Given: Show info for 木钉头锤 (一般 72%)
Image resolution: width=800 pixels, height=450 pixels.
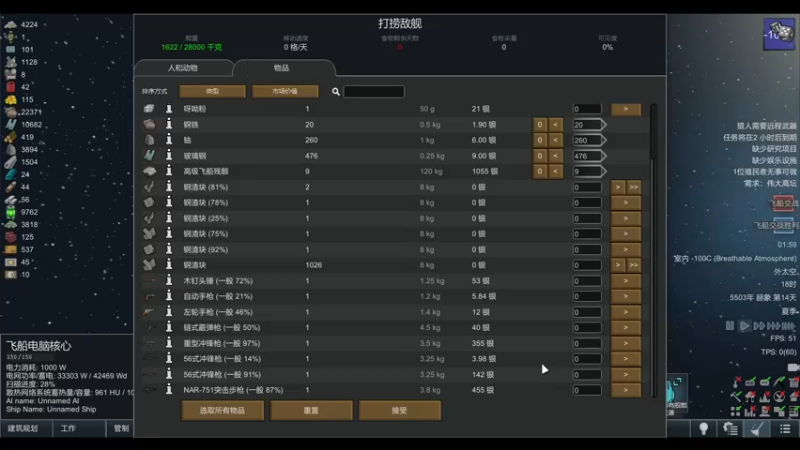Looking at the screenshot, I should point(169,281).
